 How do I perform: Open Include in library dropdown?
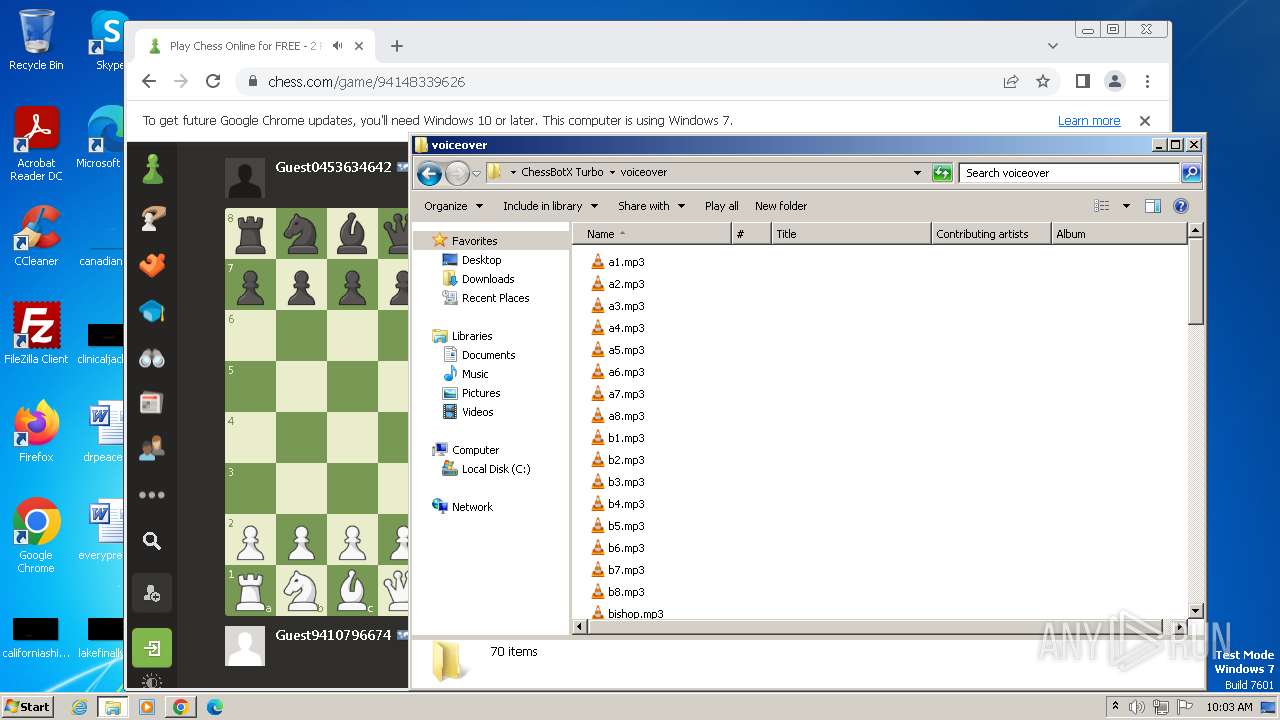pyautogui.click(x=551, y=206)
